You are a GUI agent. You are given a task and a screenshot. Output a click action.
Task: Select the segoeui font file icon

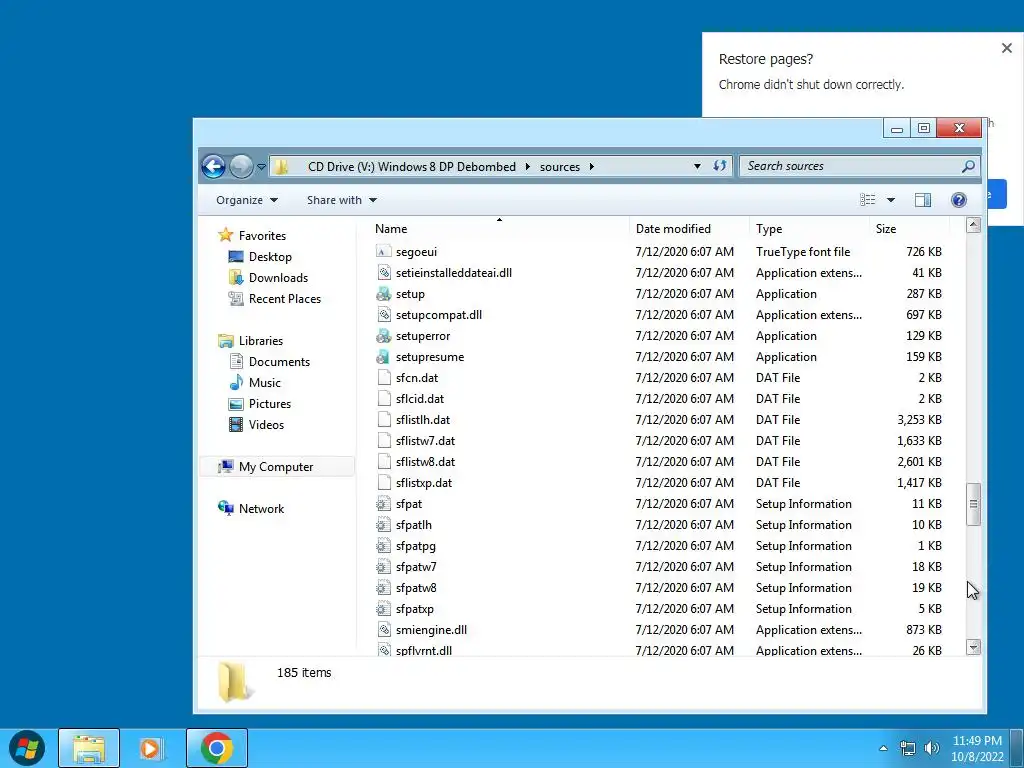(384, 251)
